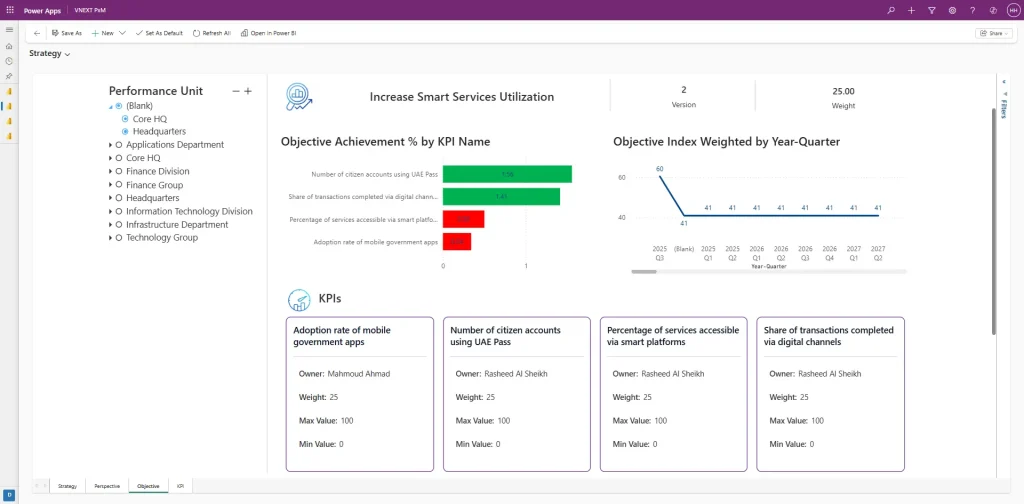Click the search magnifier icon in header
Screen dimensions: 1024x504
tap(891, 10)
